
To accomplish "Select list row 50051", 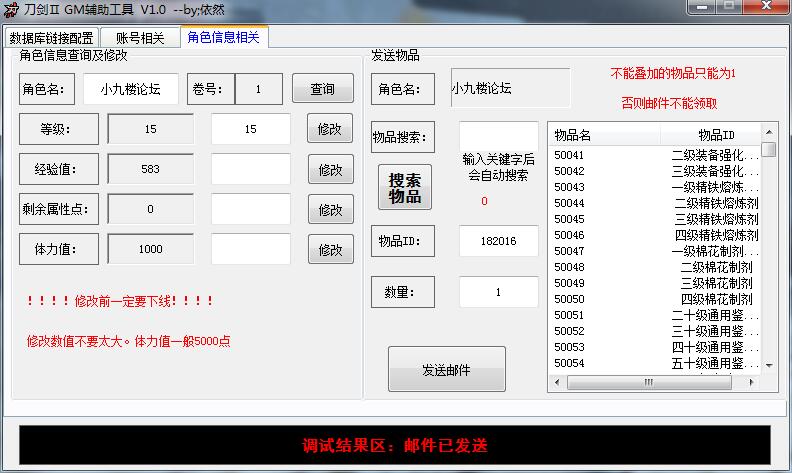I will click(x=655, y=315).
